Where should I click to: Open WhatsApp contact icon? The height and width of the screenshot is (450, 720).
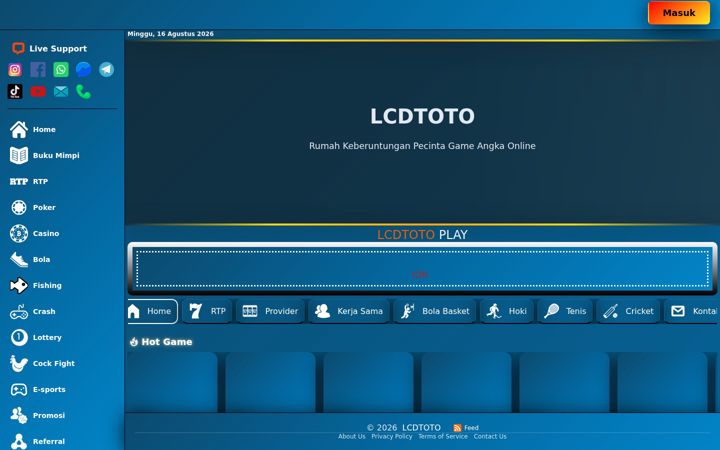61,69
